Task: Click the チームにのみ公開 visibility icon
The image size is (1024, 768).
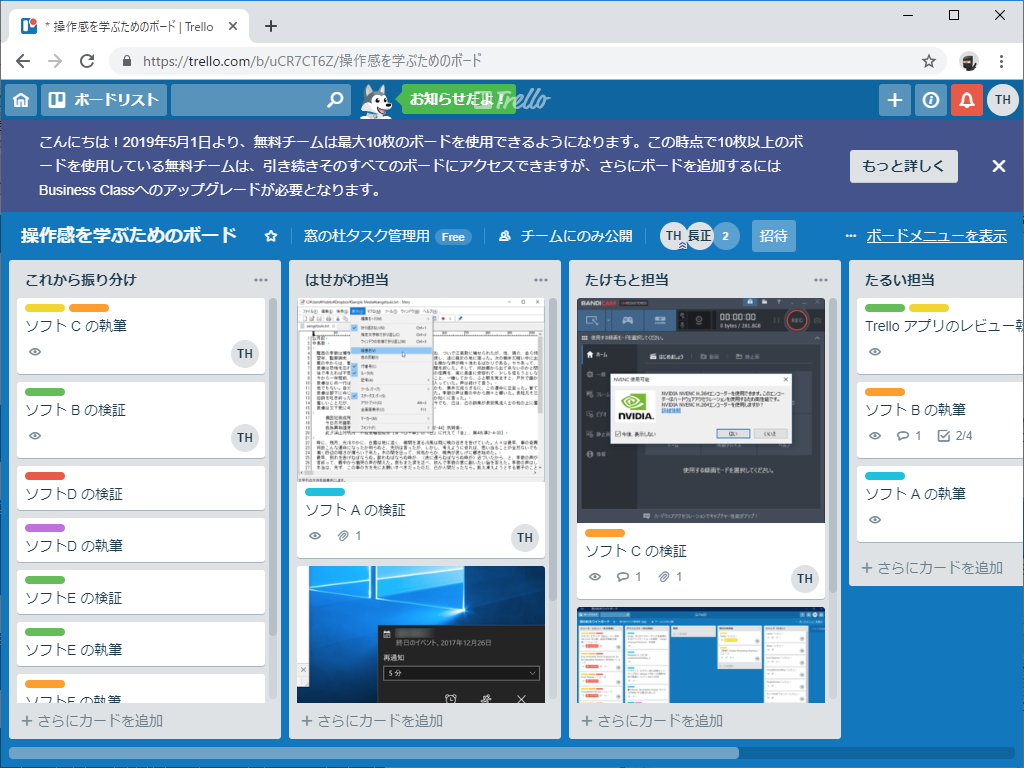Action: tap(505, 235)
